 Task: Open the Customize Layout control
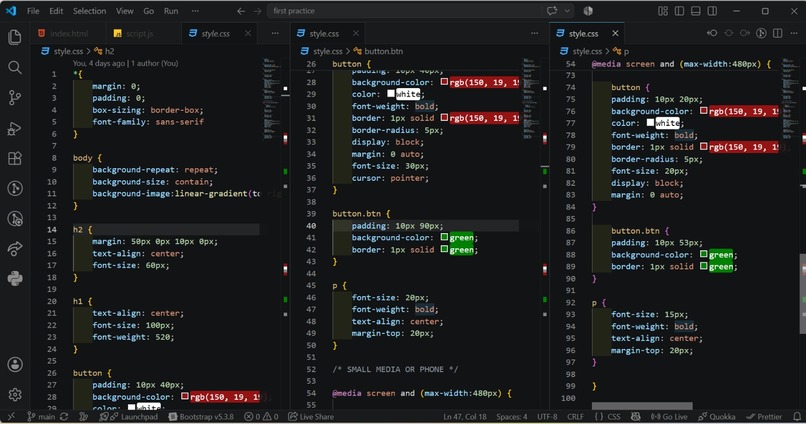tap(663, 11)
